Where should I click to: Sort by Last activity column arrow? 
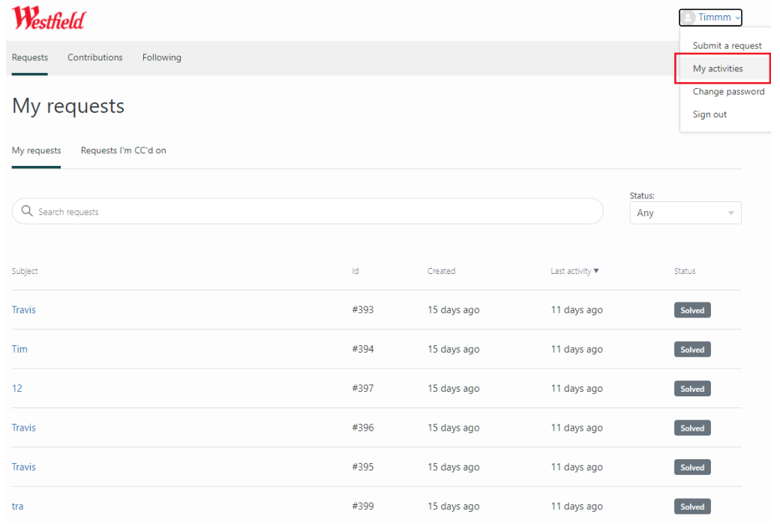pos(596,271)
